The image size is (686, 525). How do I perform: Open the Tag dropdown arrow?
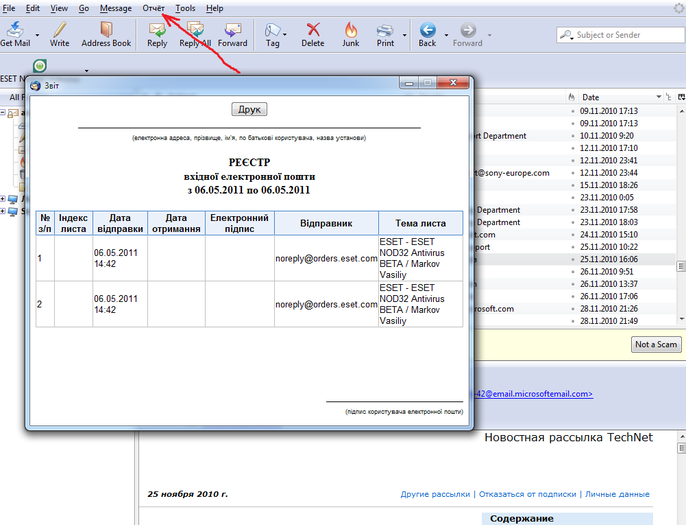285,35
